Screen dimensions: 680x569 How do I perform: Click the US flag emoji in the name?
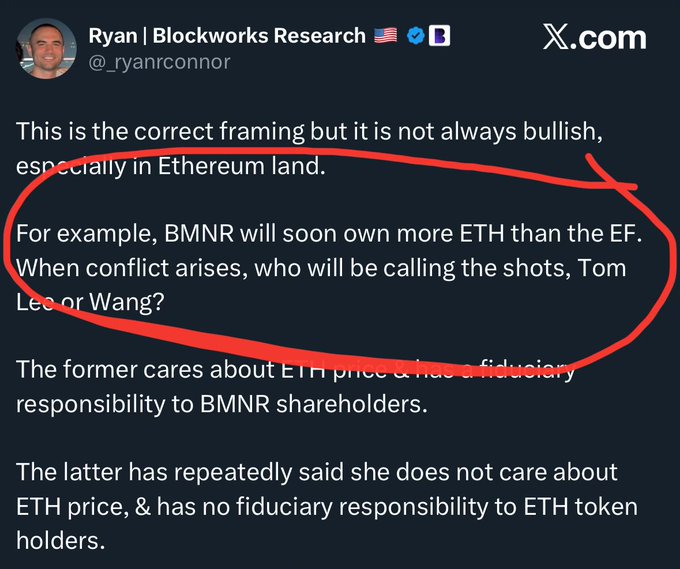385,36
